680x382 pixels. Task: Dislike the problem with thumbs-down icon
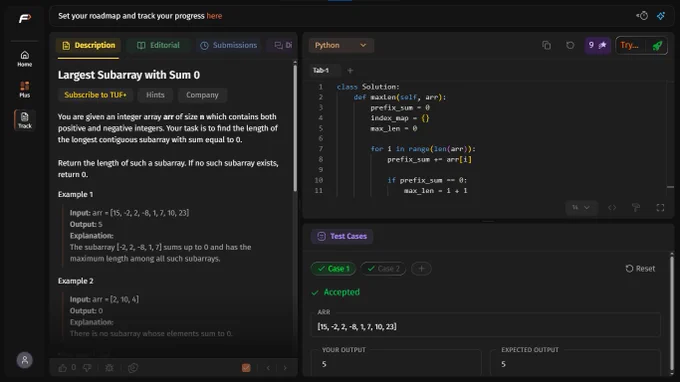(x=87, y=368)
